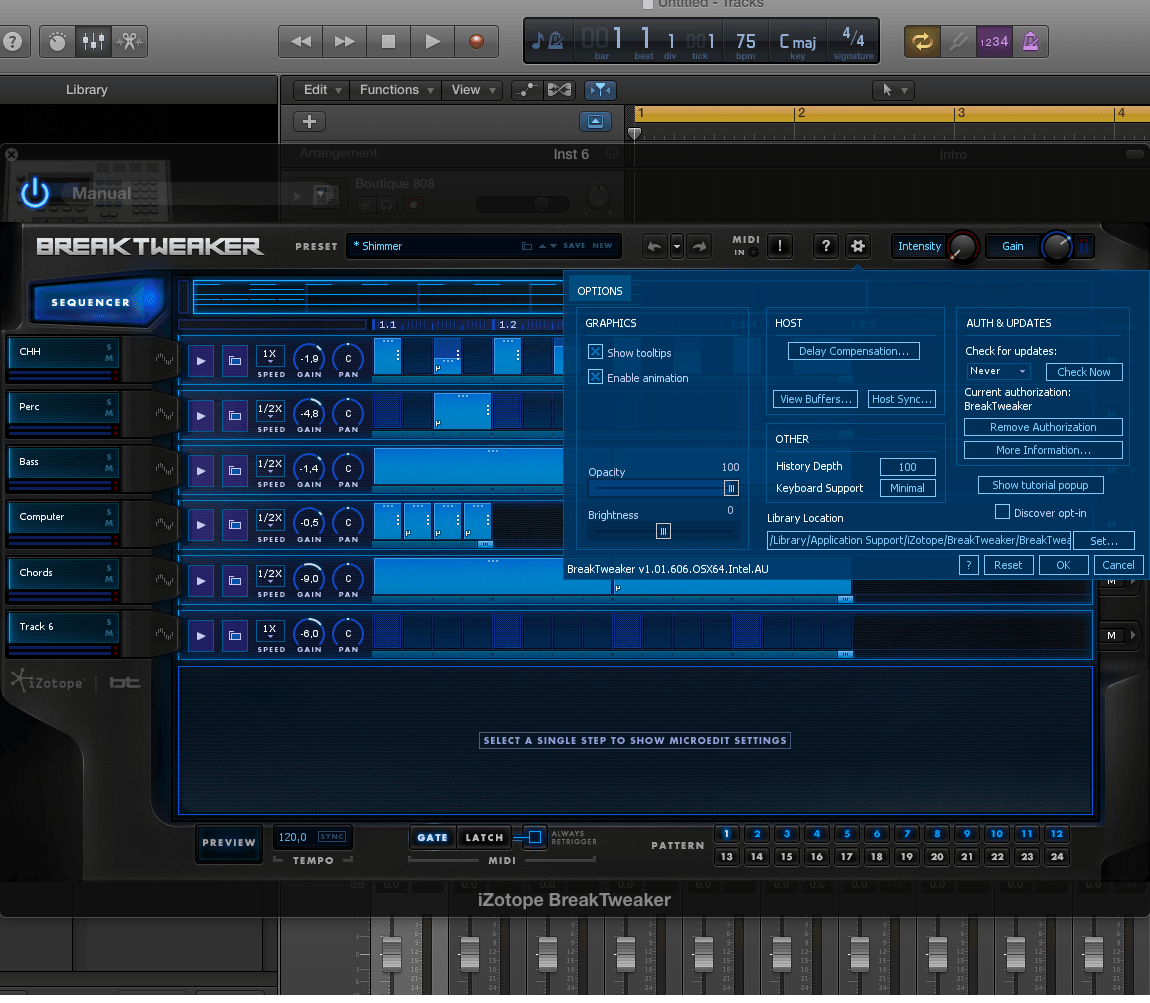
Task: Click the red record button
Action: click(477, 42)
